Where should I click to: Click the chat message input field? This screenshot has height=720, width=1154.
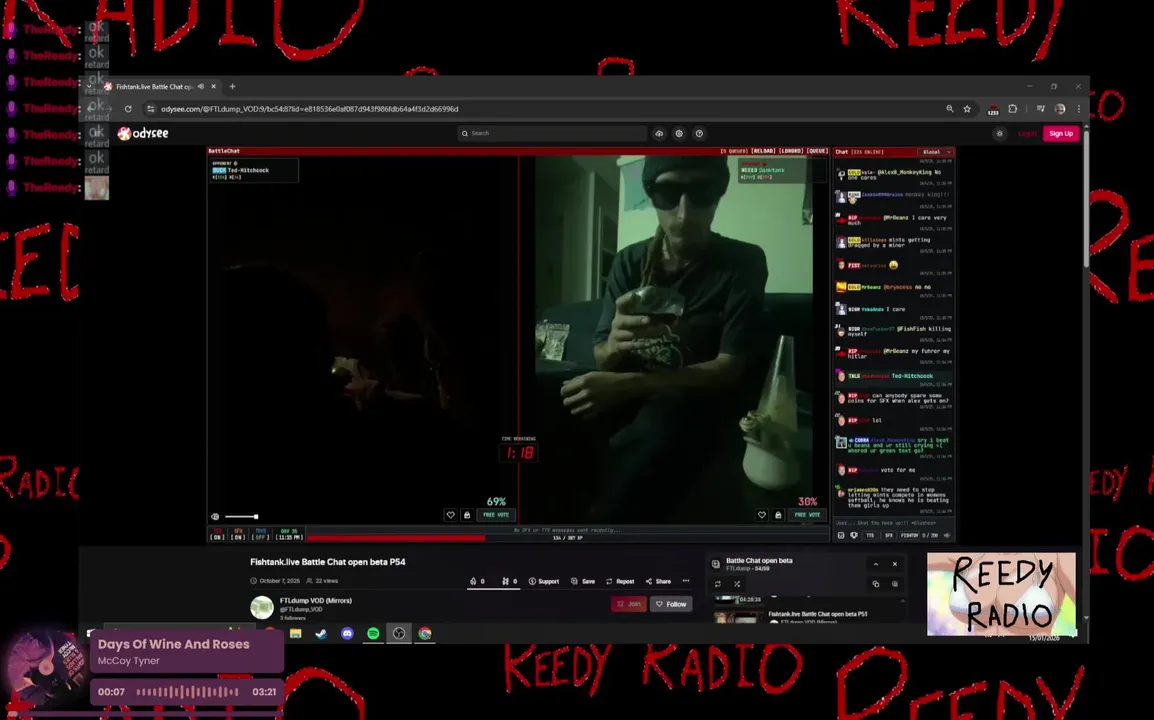[893, 523]
